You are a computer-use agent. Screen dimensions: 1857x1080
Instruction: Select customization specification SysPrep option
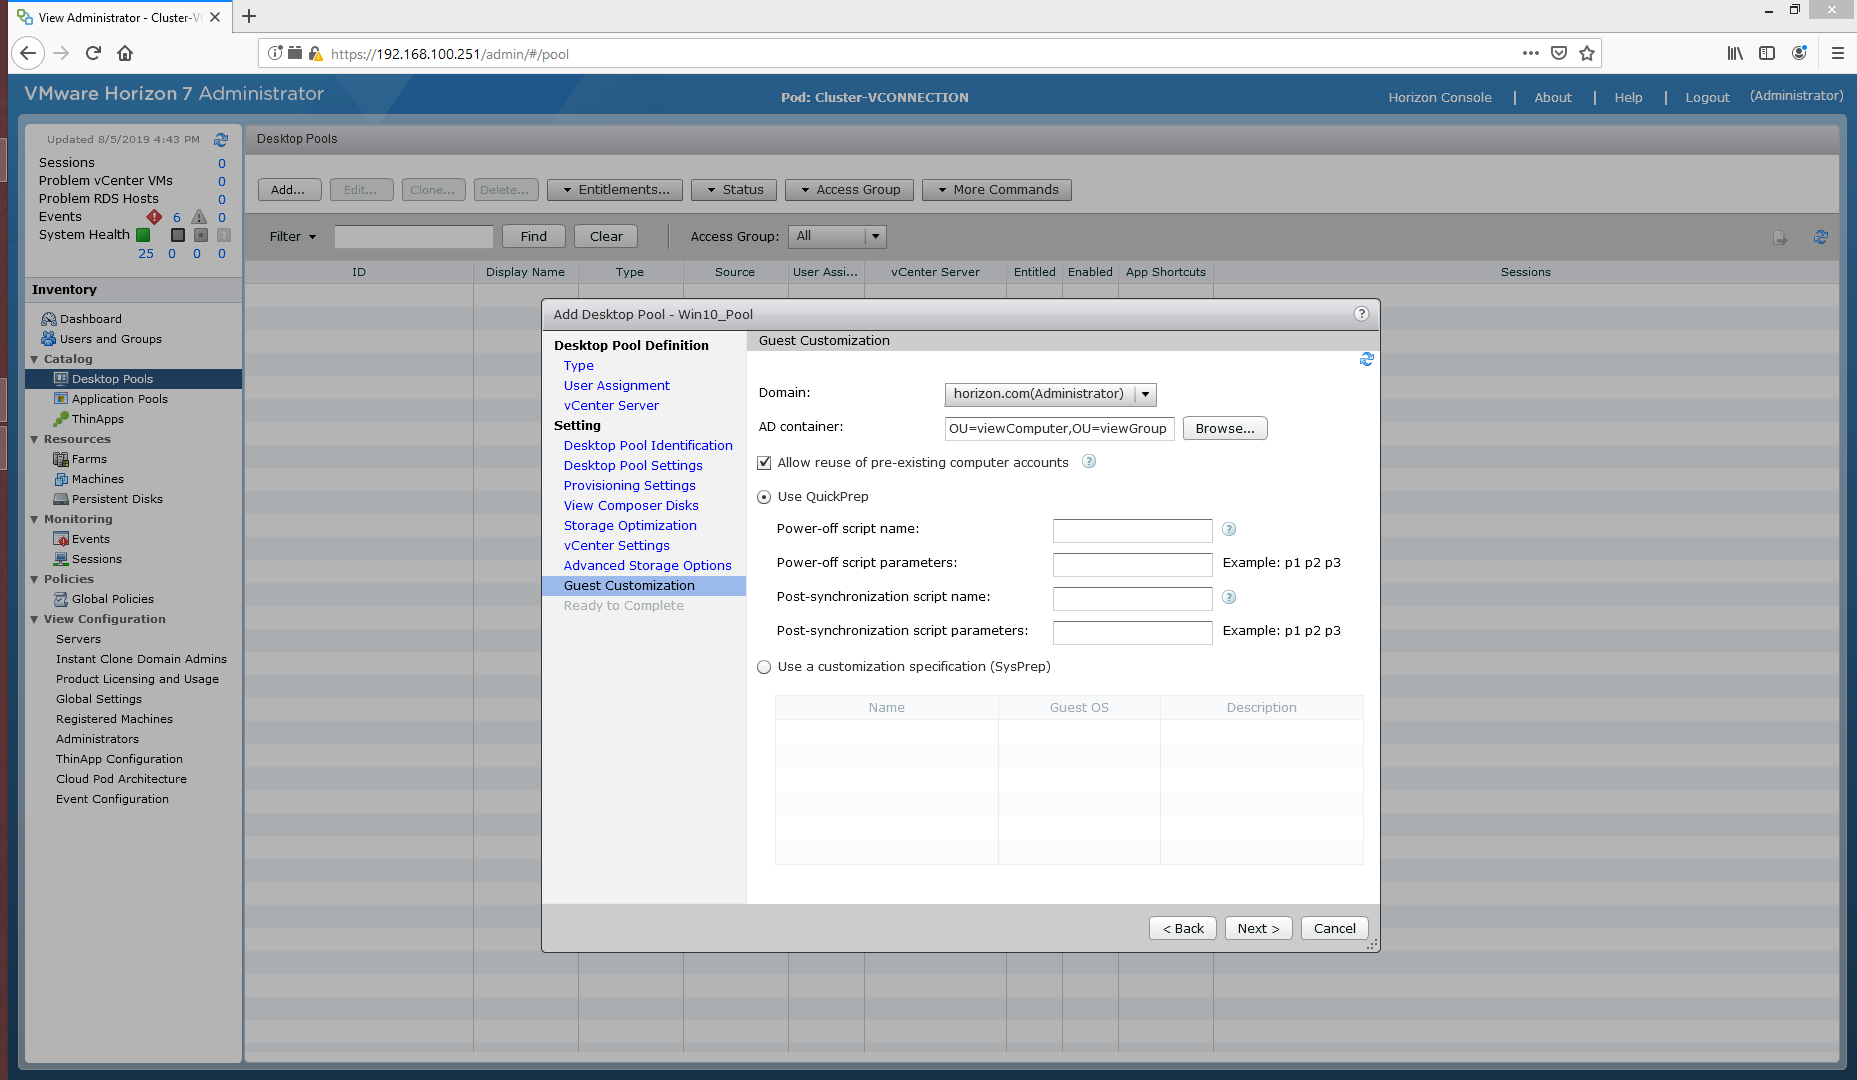click(764, 667)
